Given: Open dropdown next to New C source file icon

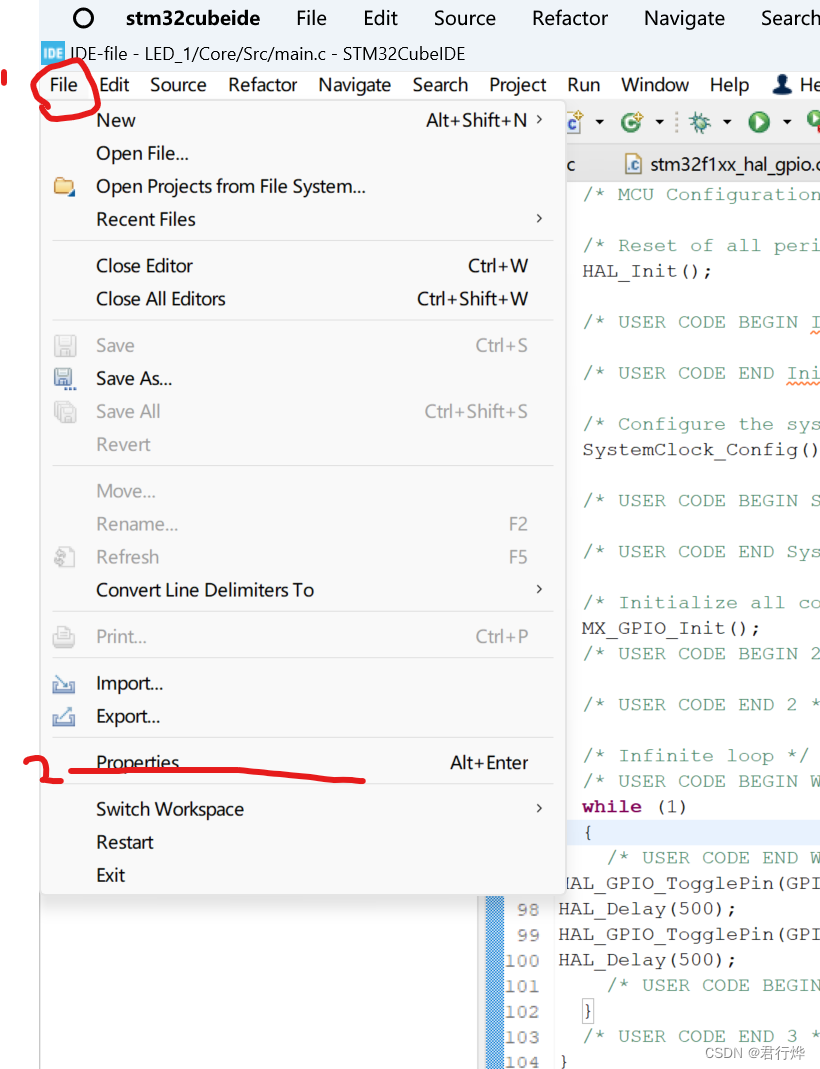Looking at the screenshot, I should (x=599, y=123).
